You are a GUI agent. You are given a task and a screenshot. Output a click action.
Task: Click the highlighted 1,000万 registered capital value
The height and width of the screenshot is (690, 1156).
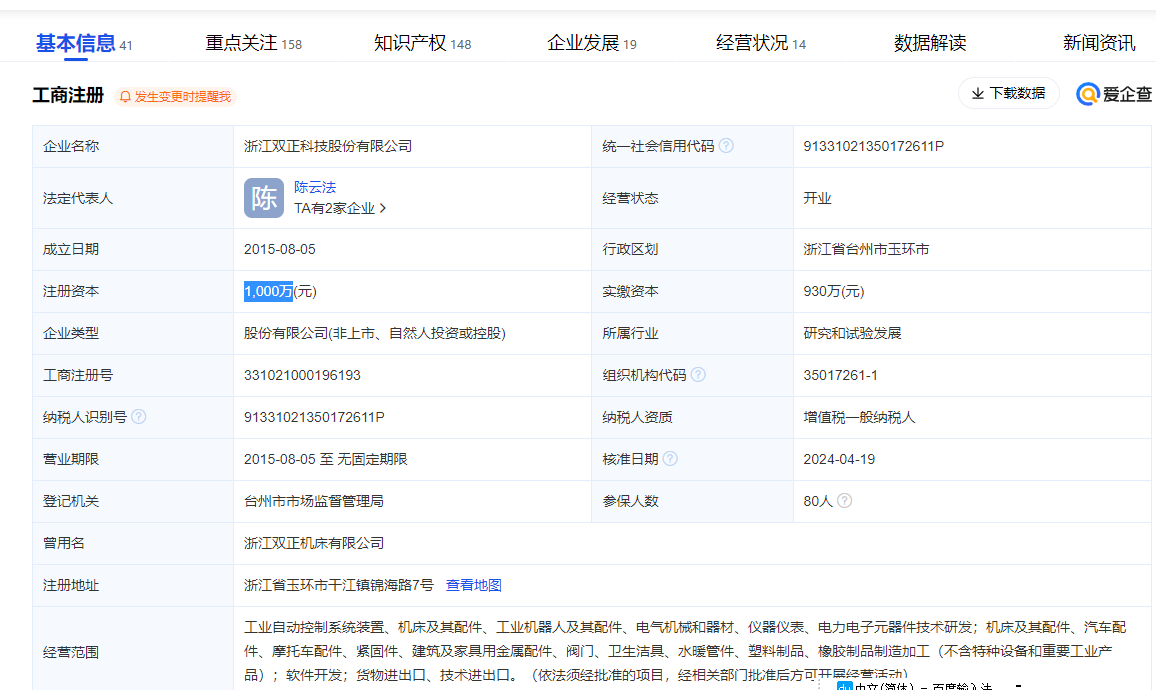click(268, 291)
